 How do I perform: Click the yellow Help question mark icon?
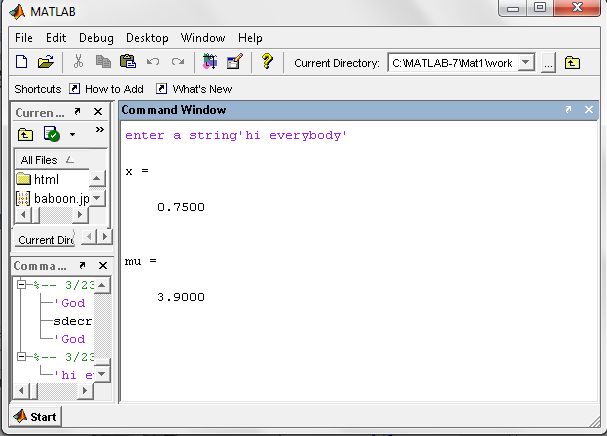pos(267,62)
